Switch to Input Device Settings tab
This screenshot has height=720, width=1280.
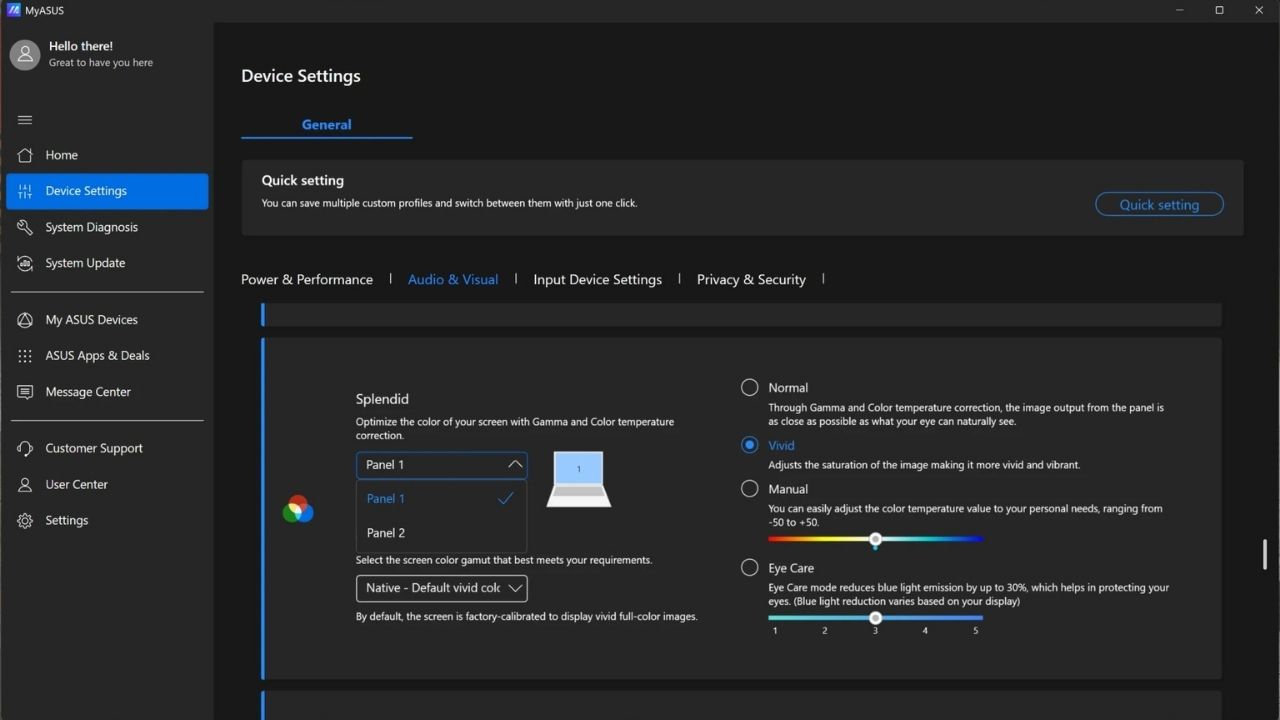[x=597, y=279]
